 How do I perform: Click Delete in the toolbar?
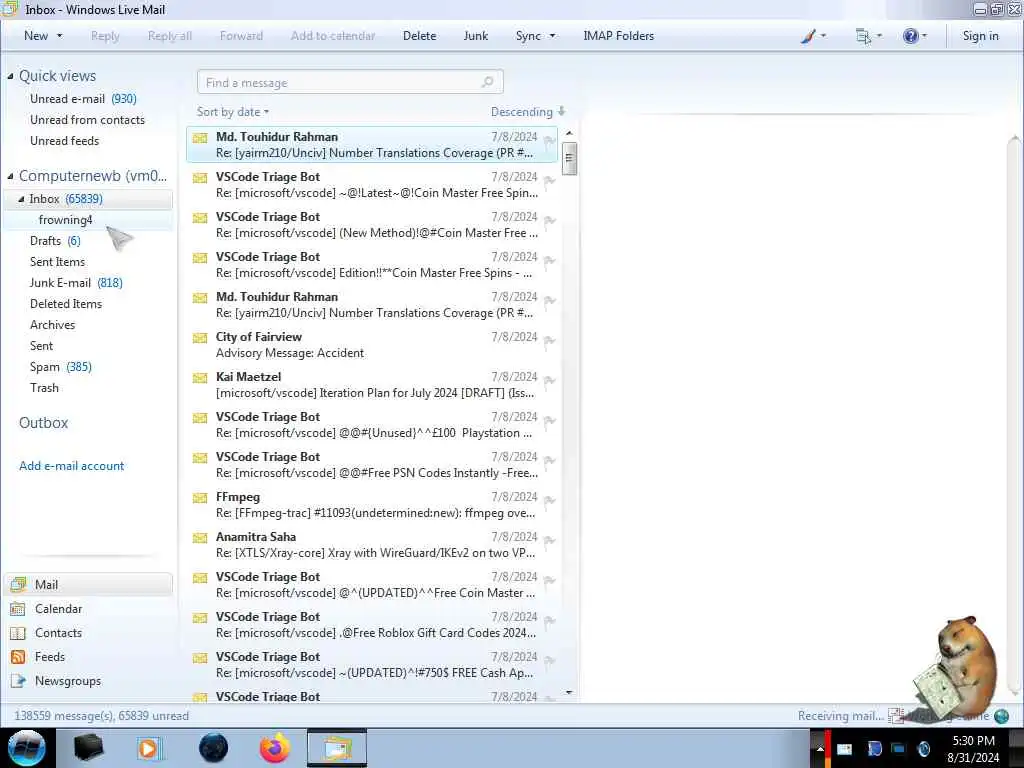419,36
